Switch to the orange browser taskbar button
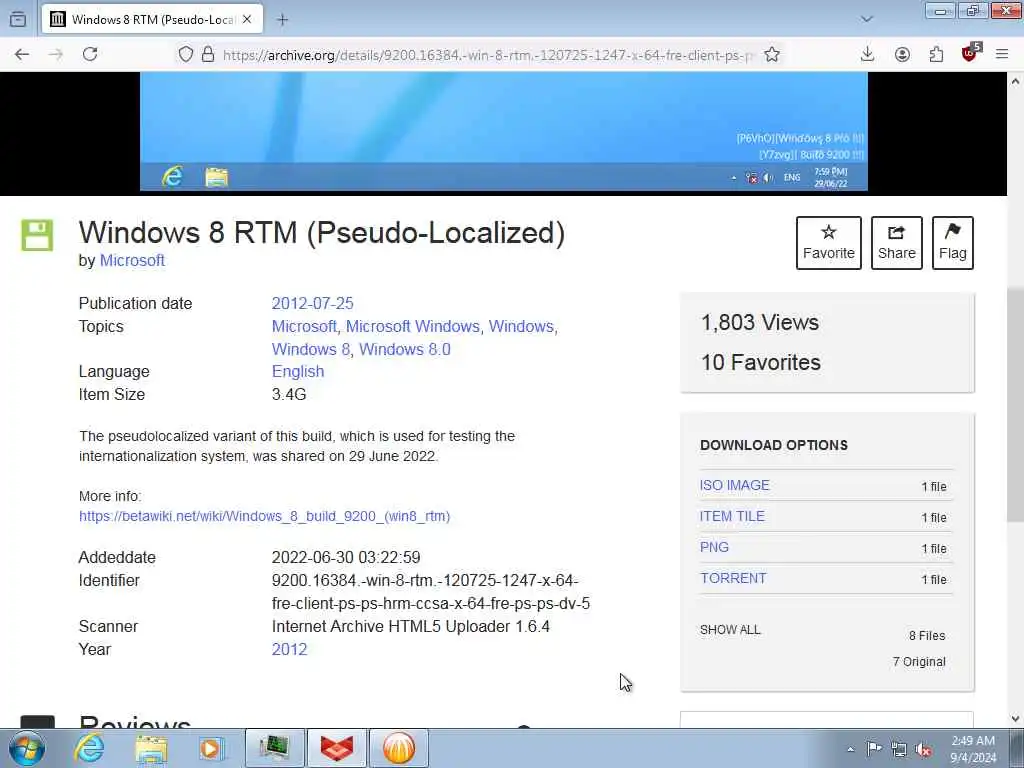Viewport: 1024px width, 768px height. [x=399, y=748]
